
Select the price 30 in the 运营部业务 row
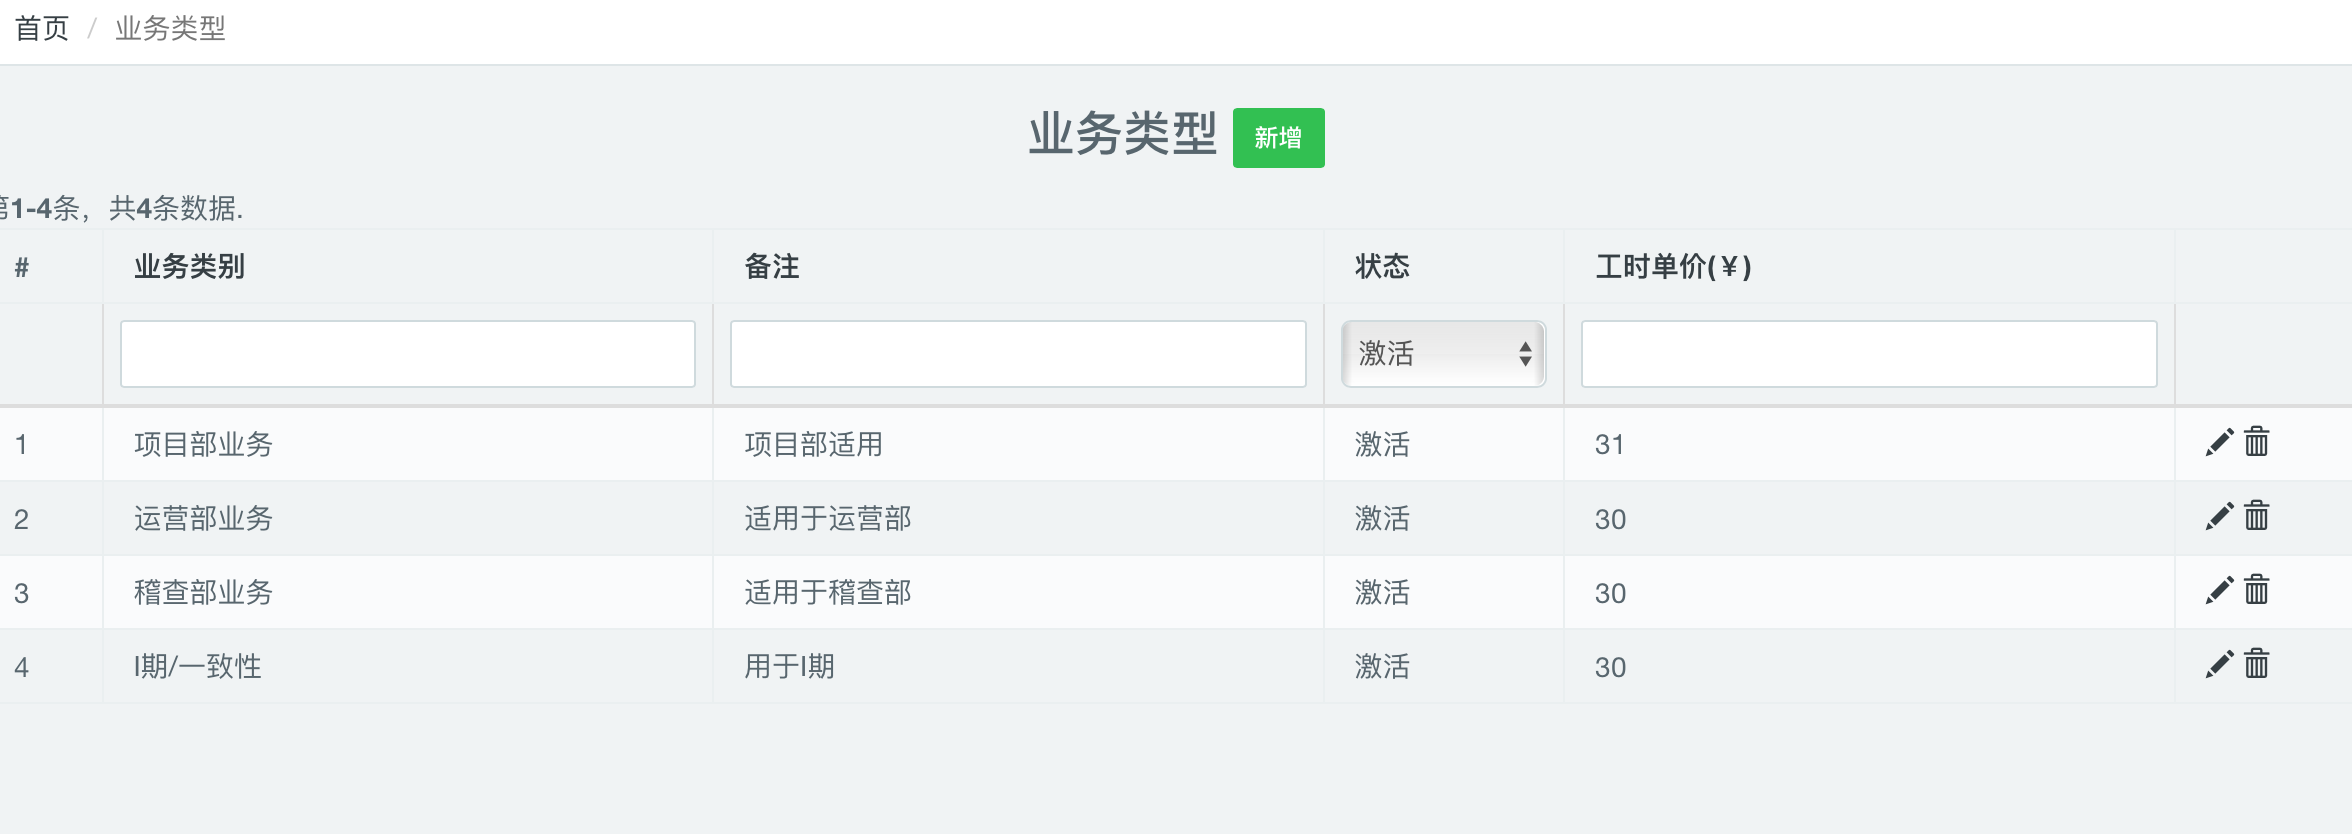[1610, 519]
